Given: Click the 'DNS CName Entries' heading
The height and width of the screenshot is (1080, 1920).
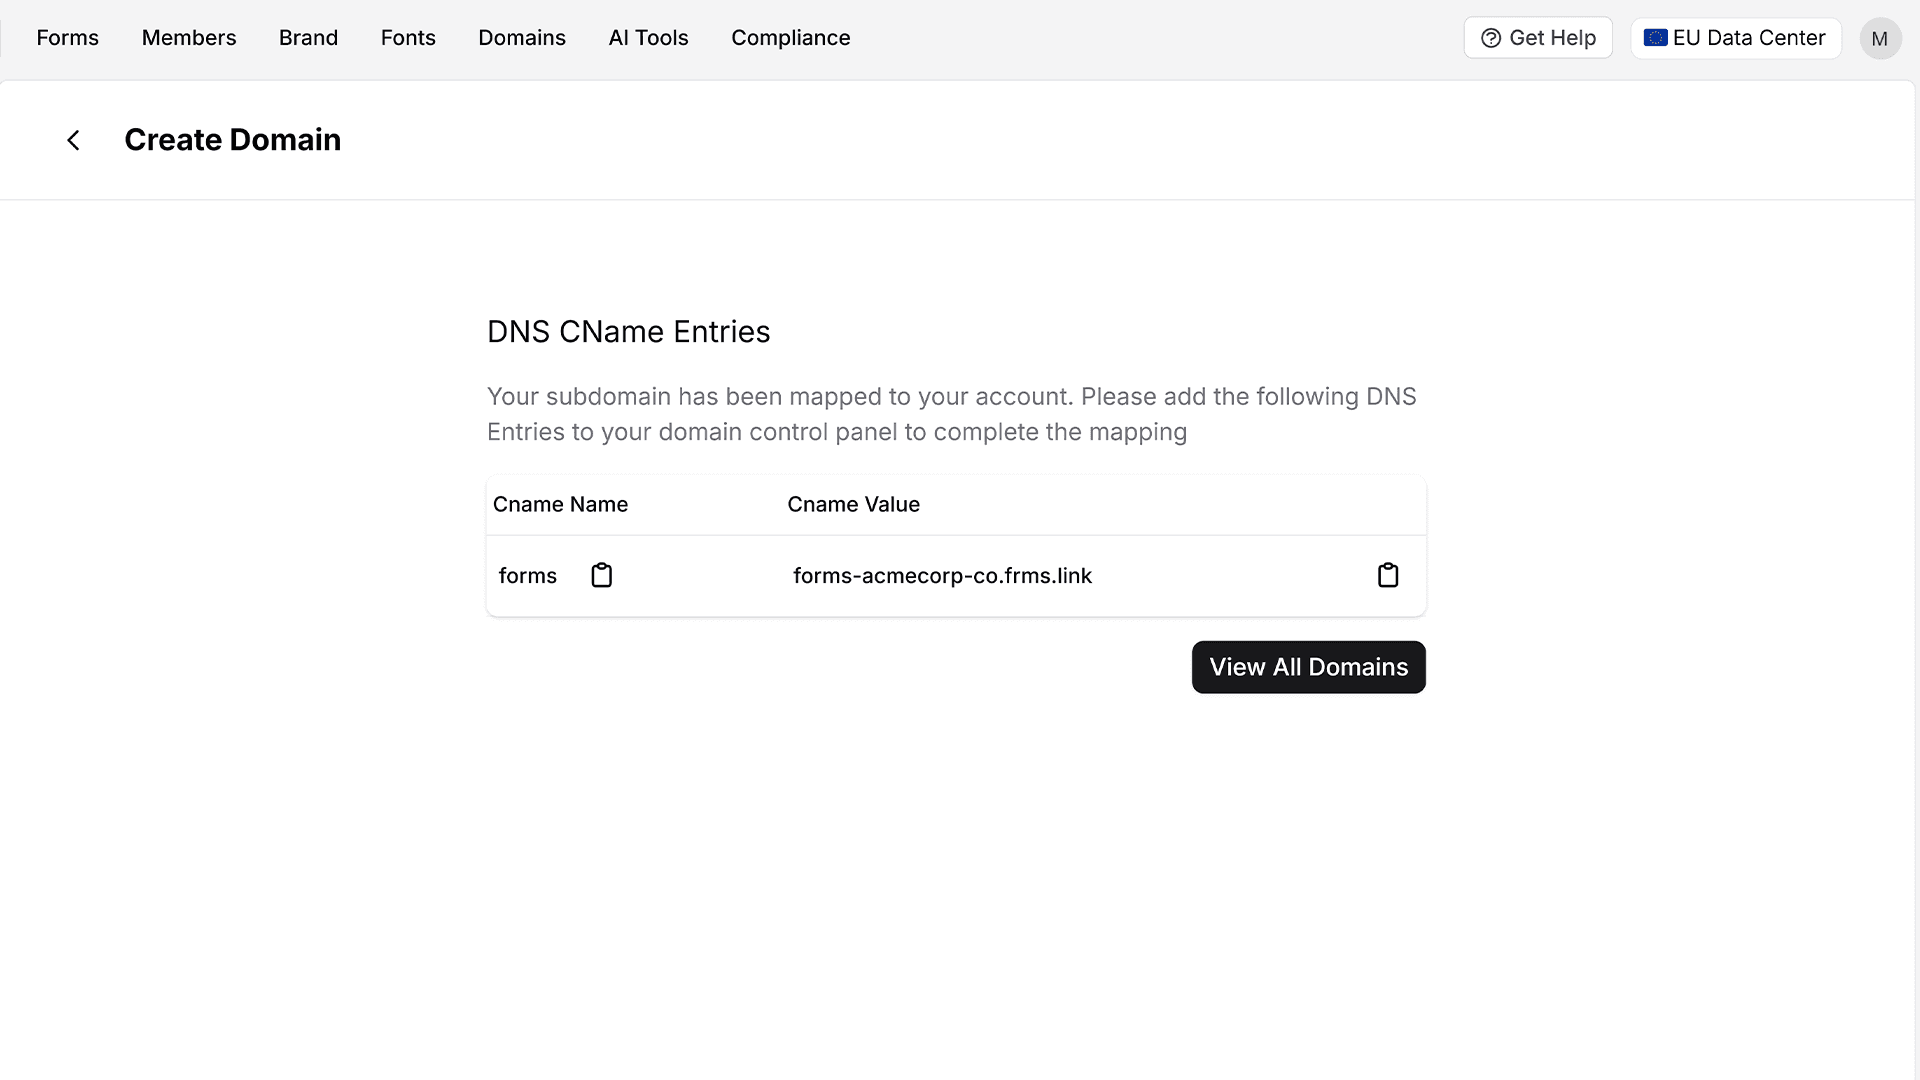Looking at the screenshot, I should tap(628, 332).
